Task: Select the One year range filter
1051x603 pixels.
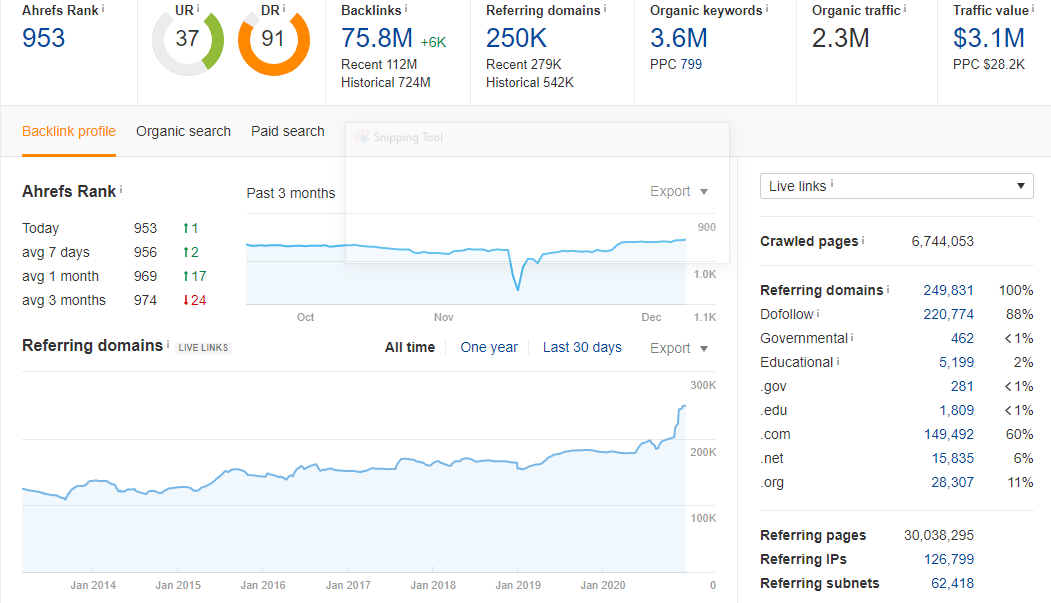Action: click(x=489, y=347)
